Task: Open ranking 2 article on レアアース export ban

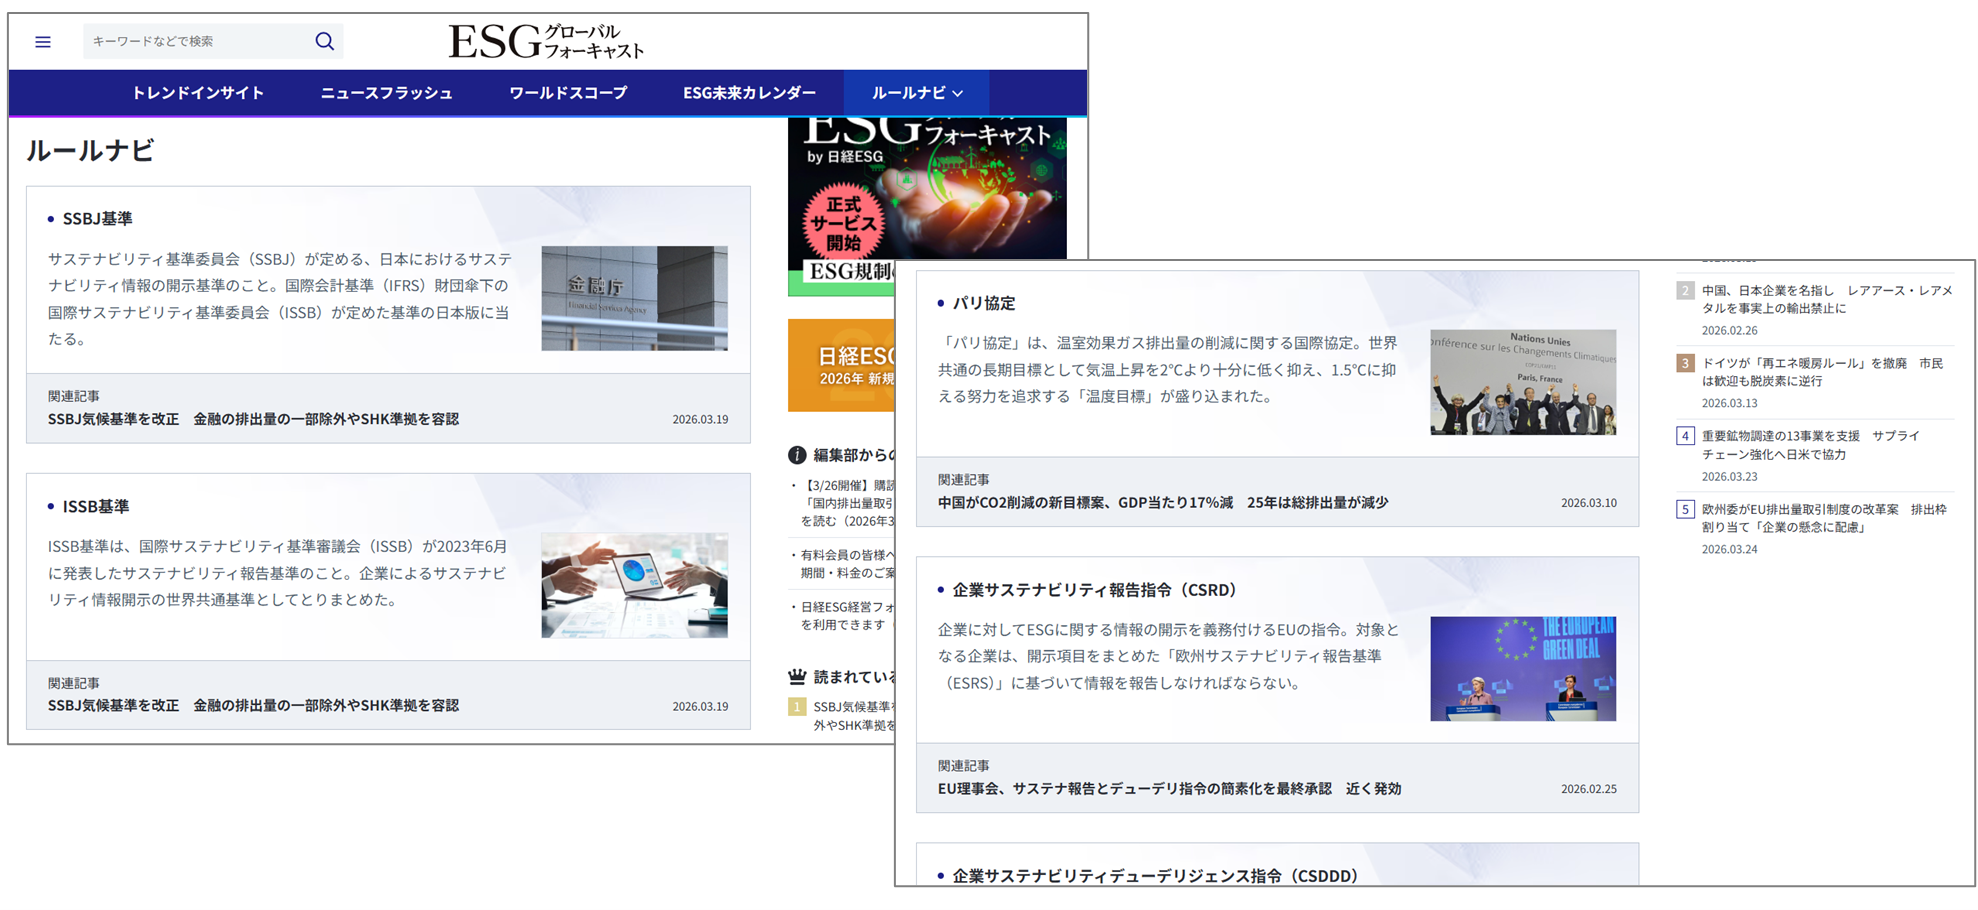Action: pyautogui.click(x=1827, y=299)
